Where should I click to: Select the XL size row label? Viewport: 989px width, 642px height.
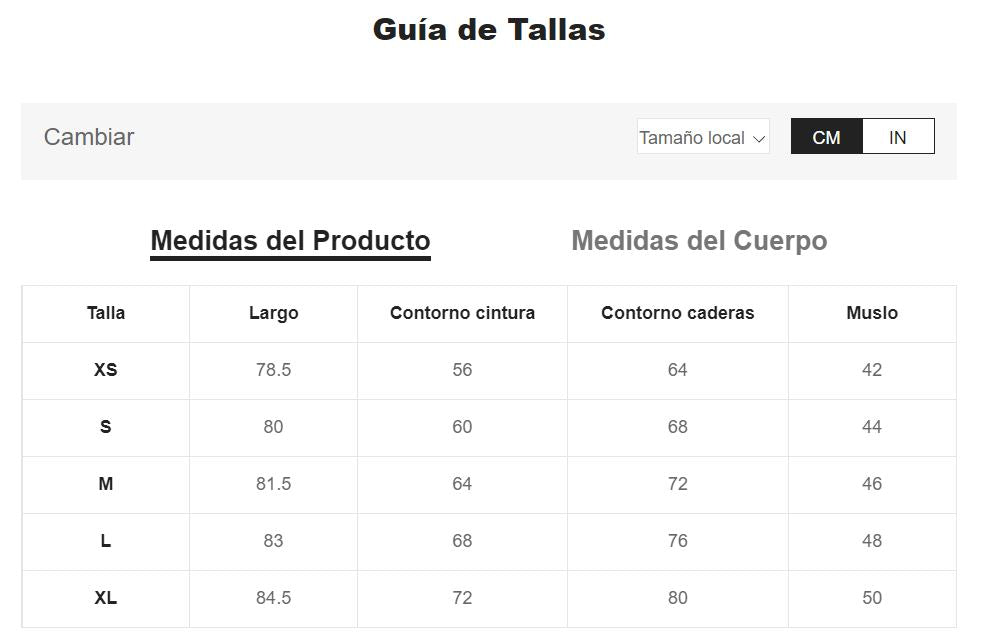coord(106,598)
